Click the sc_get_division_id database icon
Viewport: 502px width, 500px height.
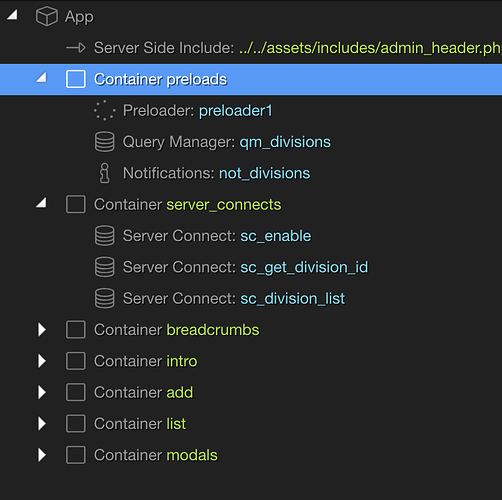pyautogui.click(x=105, y=267)
